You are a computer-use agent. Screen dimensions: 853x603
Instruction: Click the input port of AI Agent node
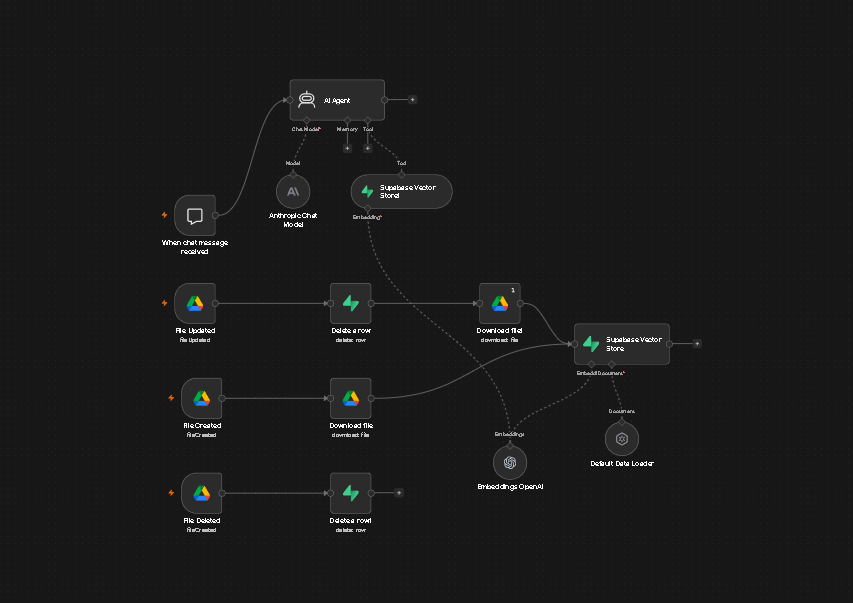tap(289, 100)
